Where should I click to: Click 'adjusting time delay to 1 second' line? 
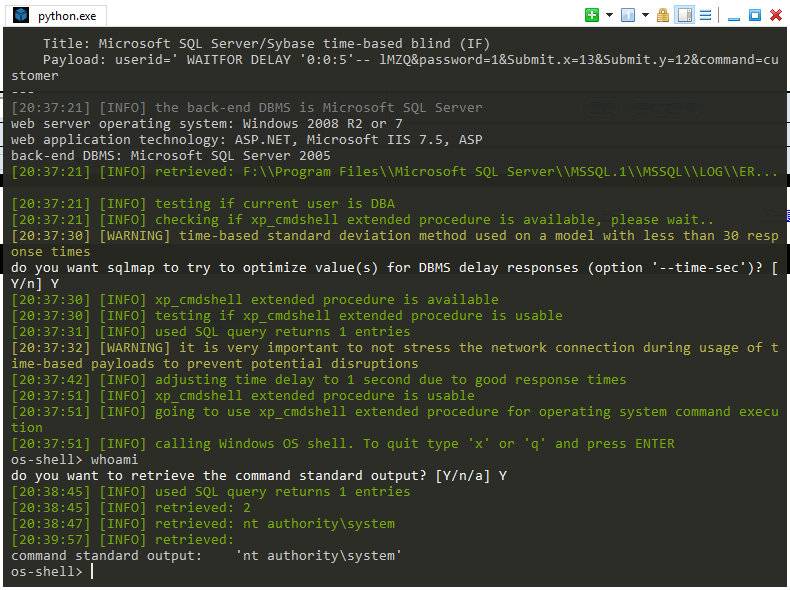[319, 380]
